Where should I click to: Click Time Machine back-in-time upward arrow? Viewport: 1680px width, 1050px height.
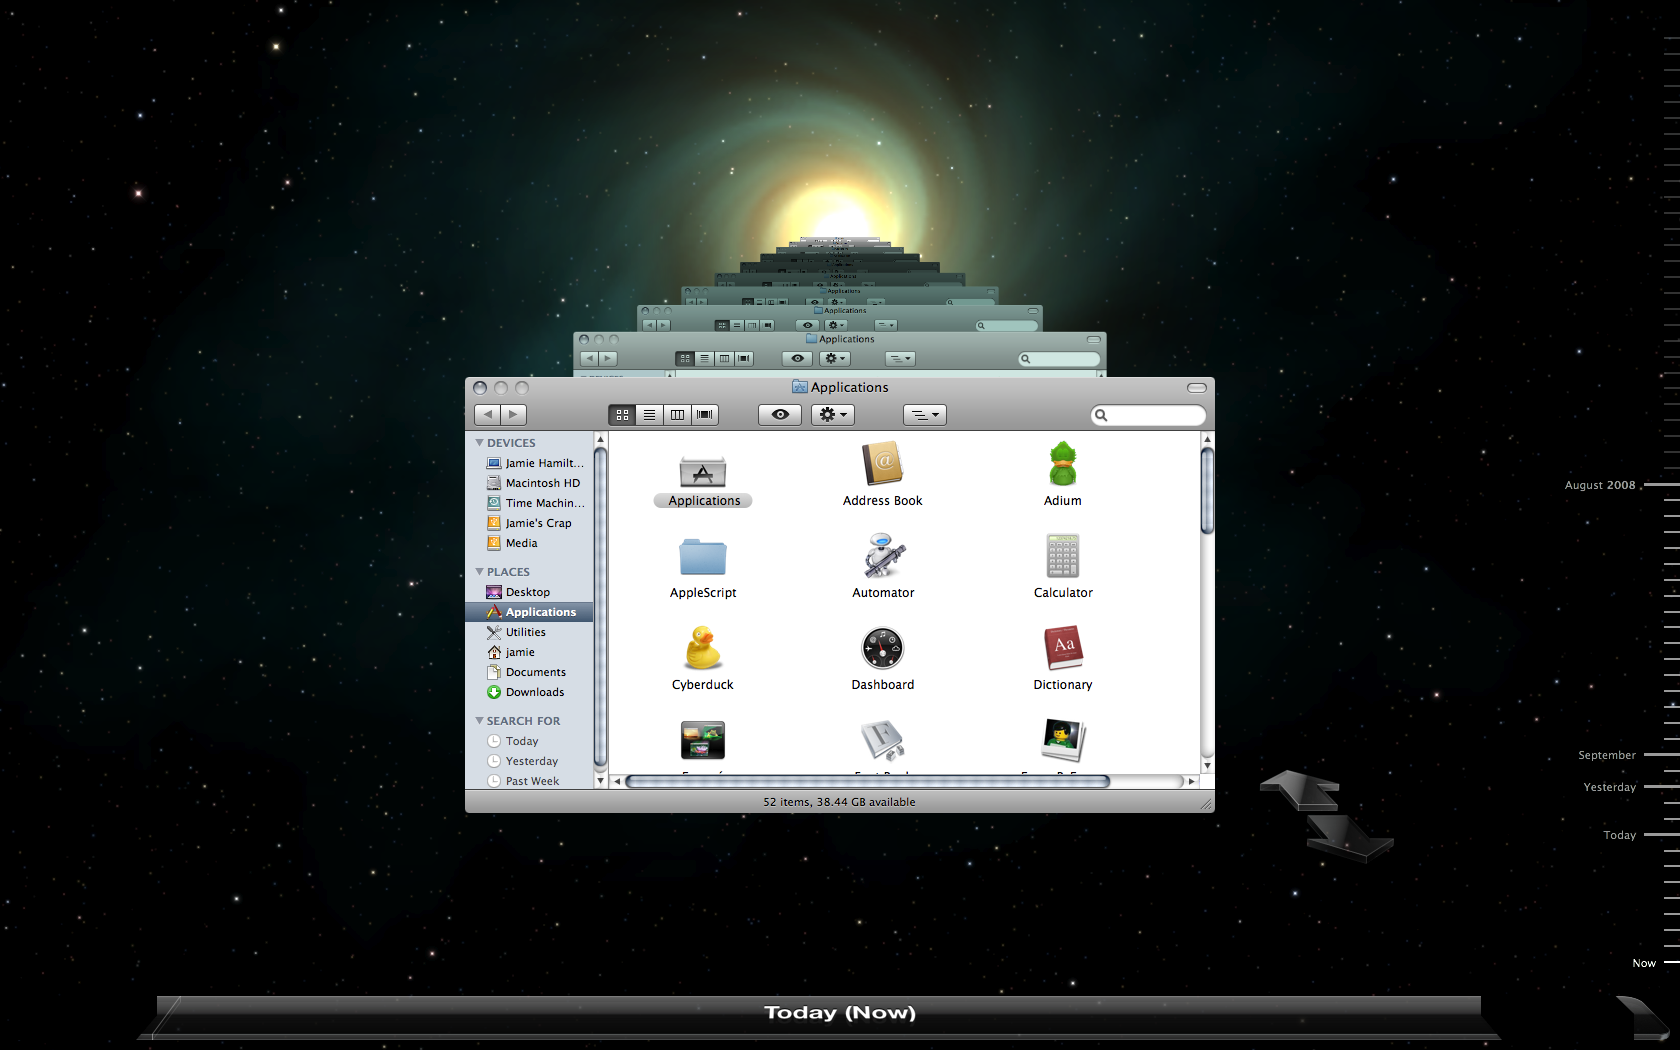coord(1300,790)
